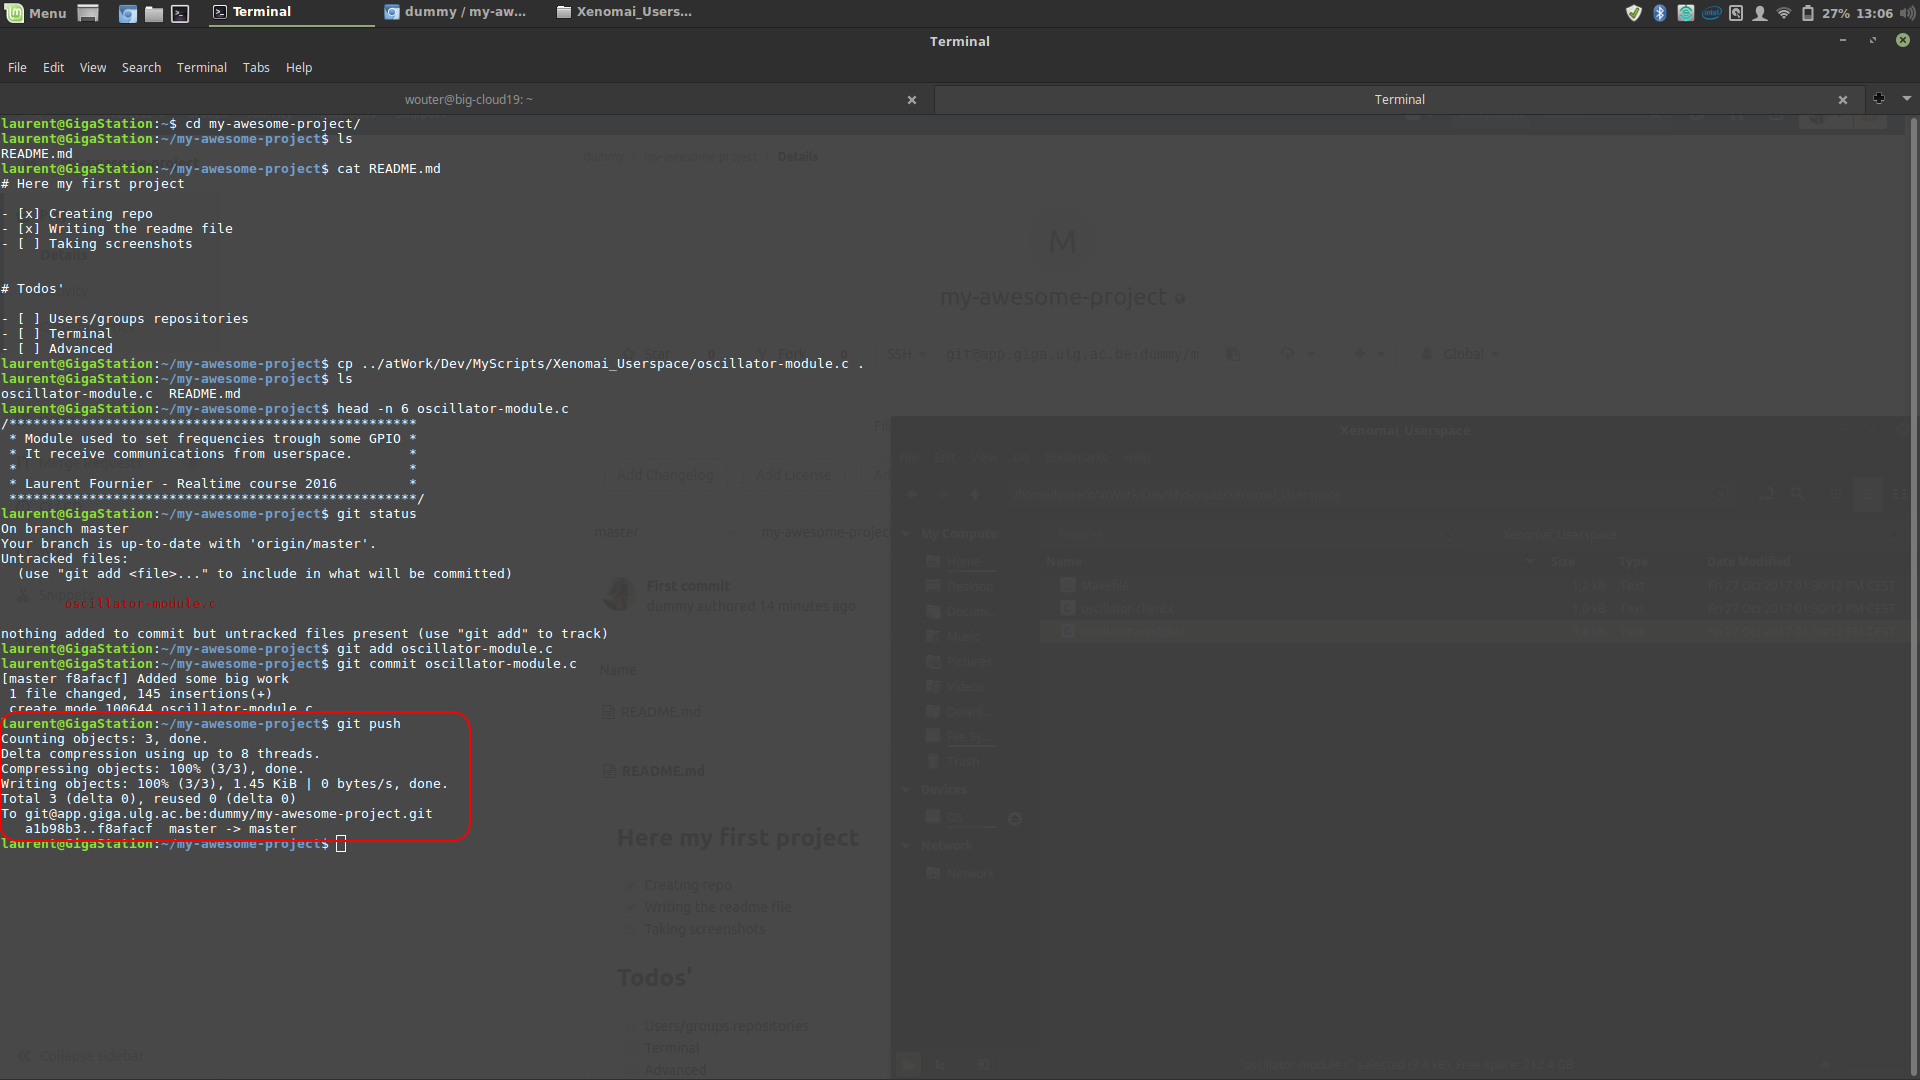Open the Tabs menu

(256, 67)
